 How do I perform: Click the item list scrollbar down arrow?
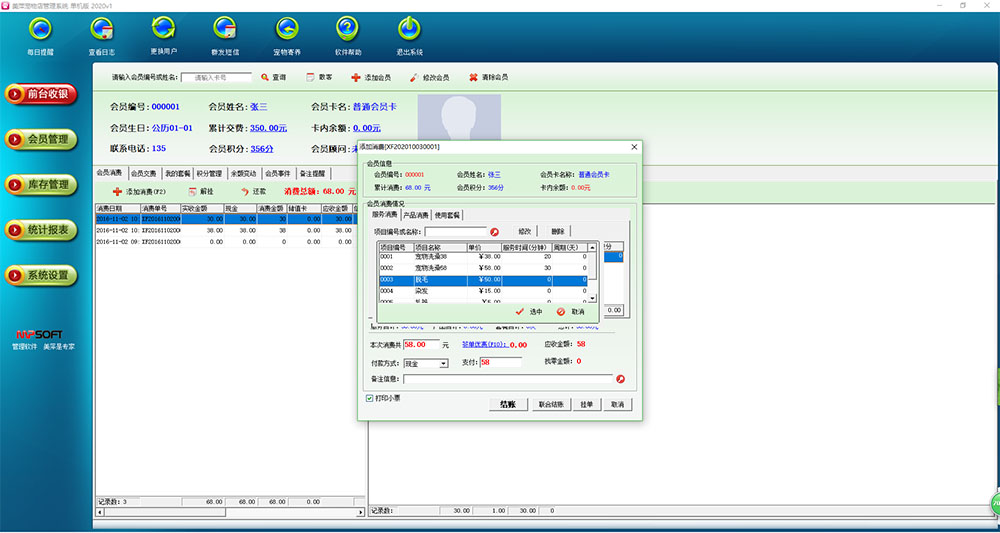point(592,298)
